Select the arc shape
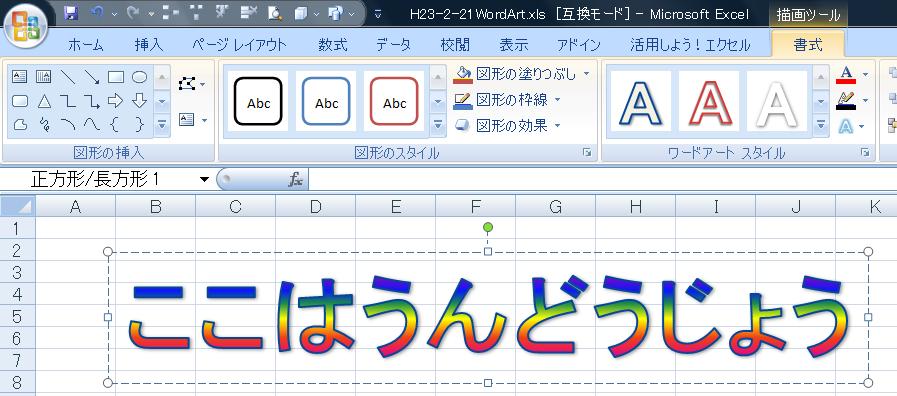Screen dimensions: 897x396 click(68, 124)
